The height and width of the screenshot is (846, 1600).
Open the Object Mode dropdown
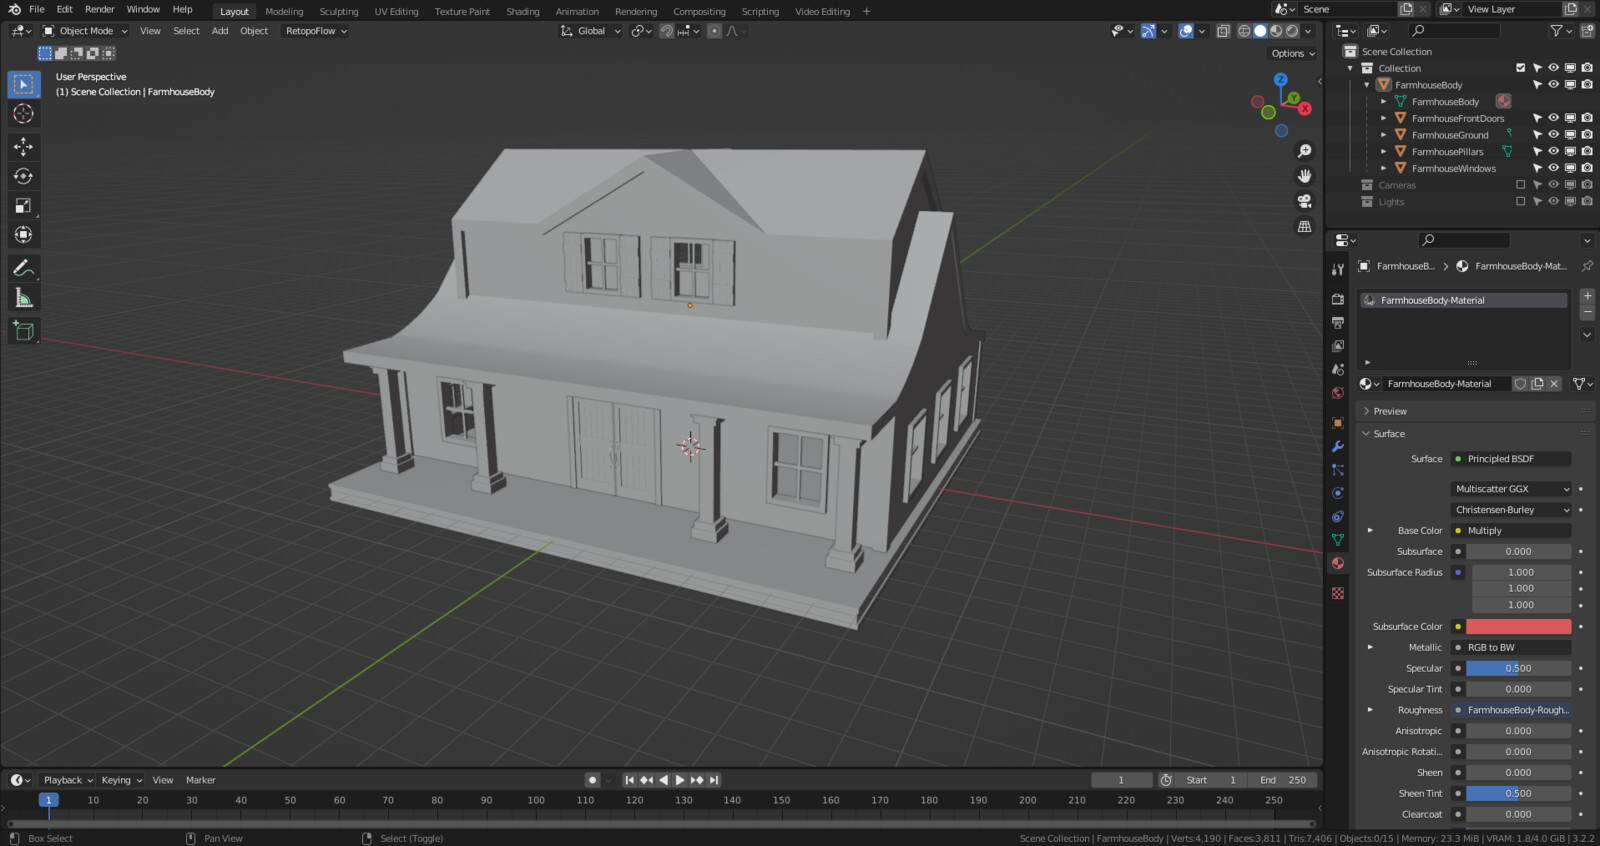[x=85, y=31]
